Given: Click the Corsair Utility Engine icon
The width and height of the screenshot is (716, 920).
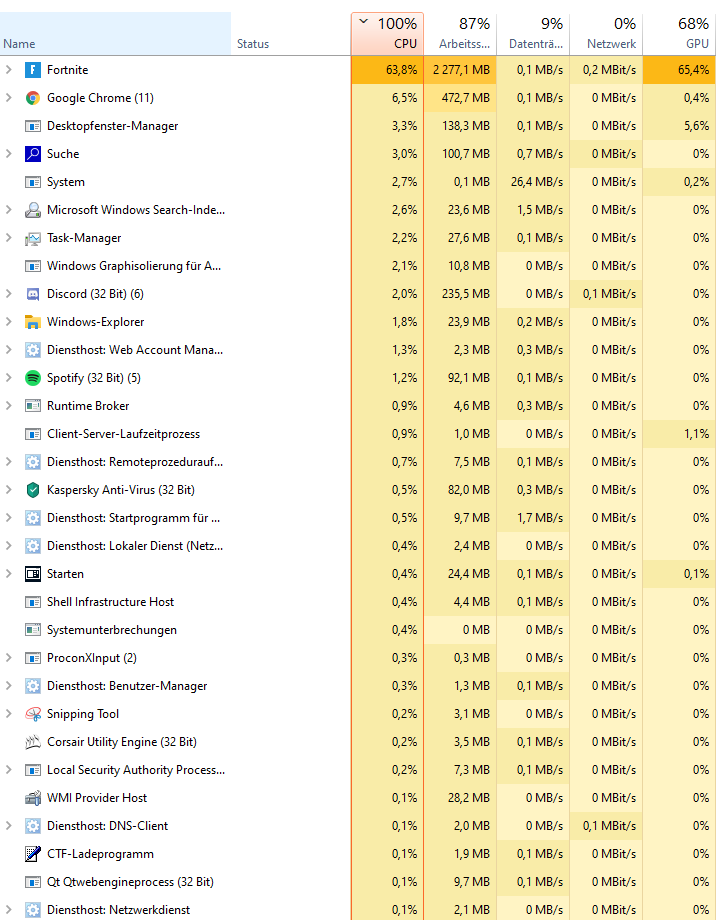Looking at the screenshot, I should point(33,742).
